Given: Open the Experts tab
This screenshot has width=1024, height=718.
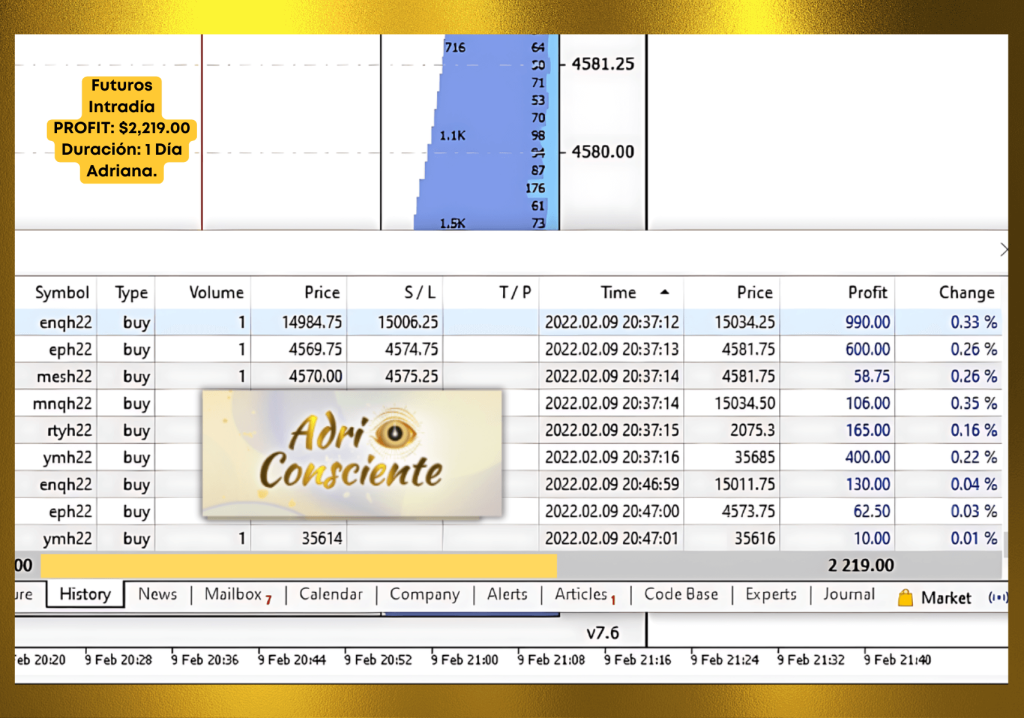Looking at the screenshot, I should pos(771,594).
